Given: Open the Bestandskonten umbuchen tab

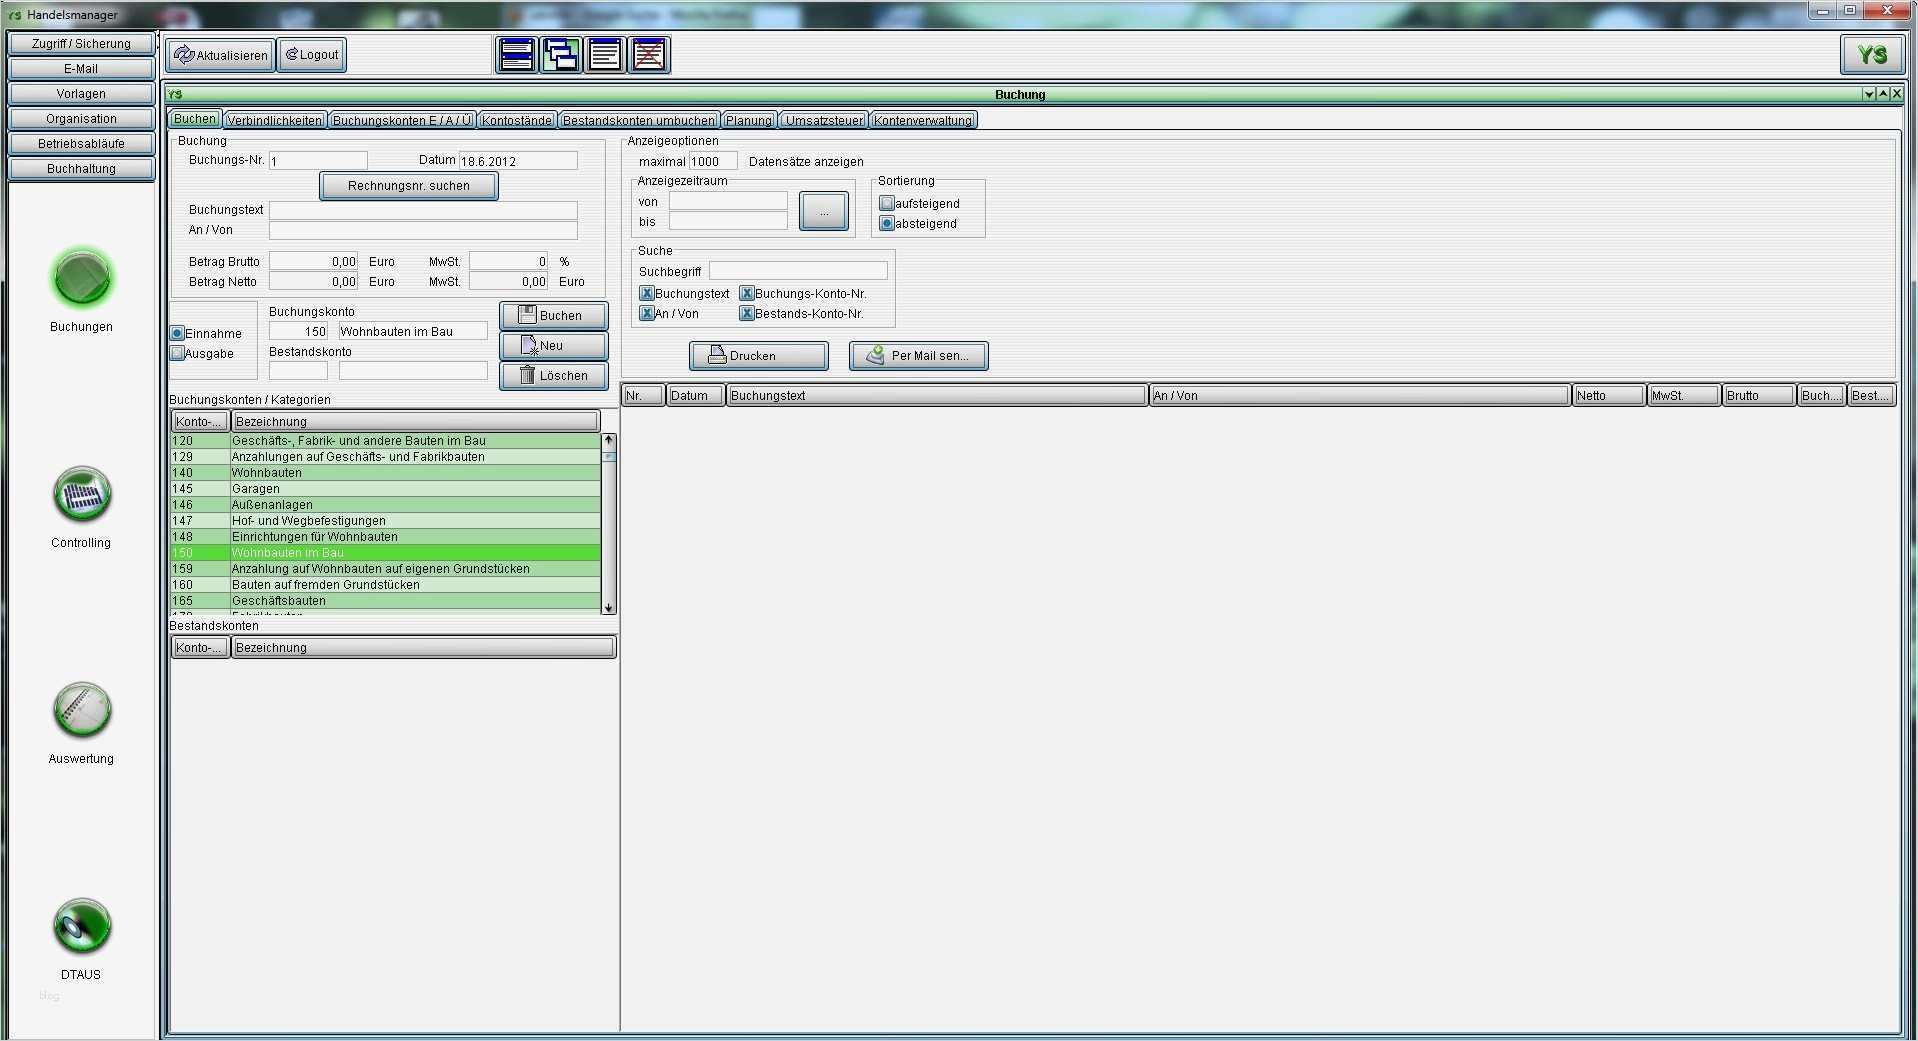Looking at the screenshot, I should pos(639,120).
